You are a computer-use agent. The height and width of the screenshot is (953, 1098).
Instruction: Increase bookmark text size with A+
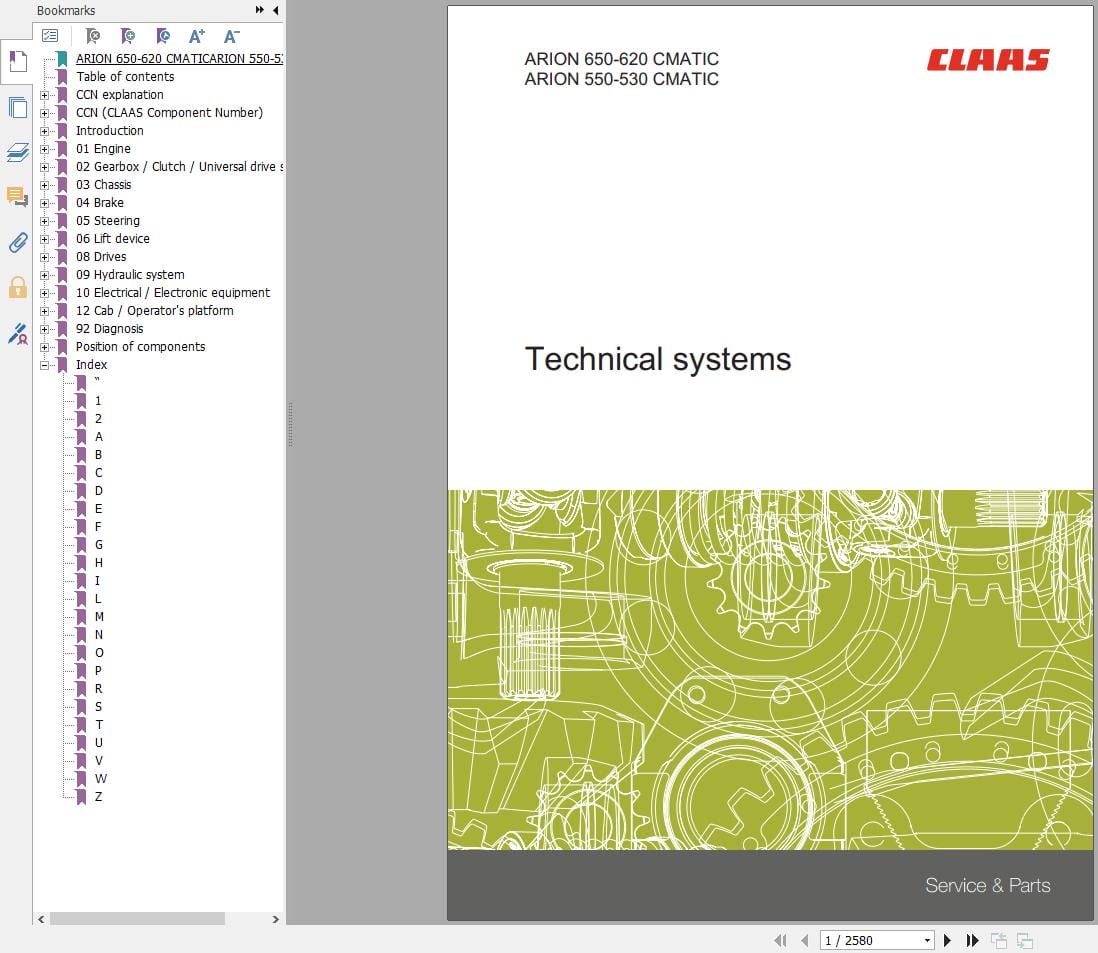[x=197, y=36]
